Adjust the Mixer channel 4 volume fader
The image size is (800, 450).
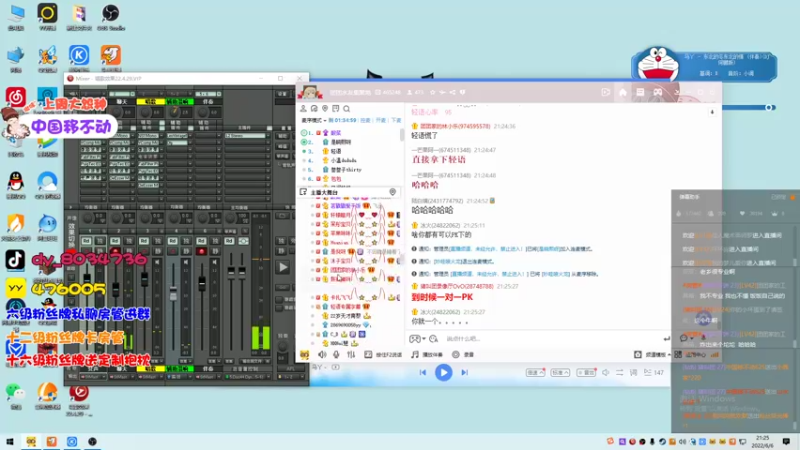(173, 293)
